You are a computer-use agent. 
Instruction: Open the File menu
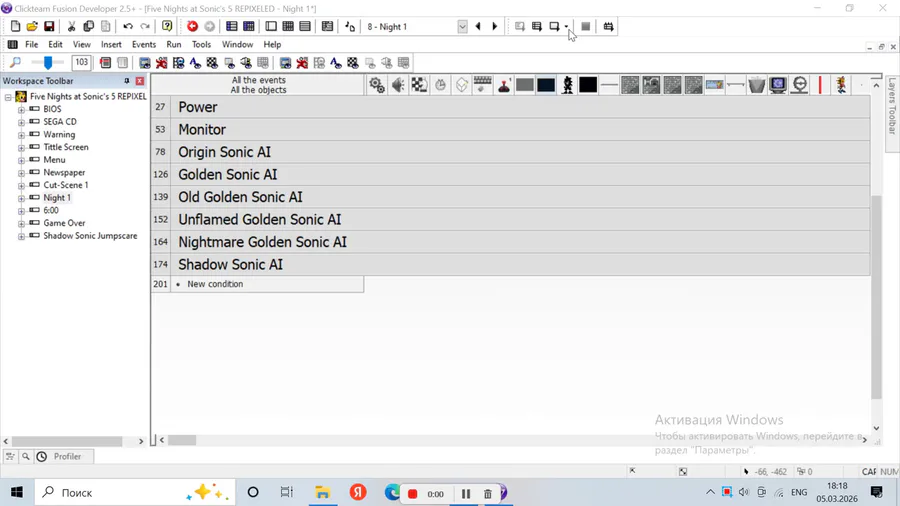(x=32, y=44)
